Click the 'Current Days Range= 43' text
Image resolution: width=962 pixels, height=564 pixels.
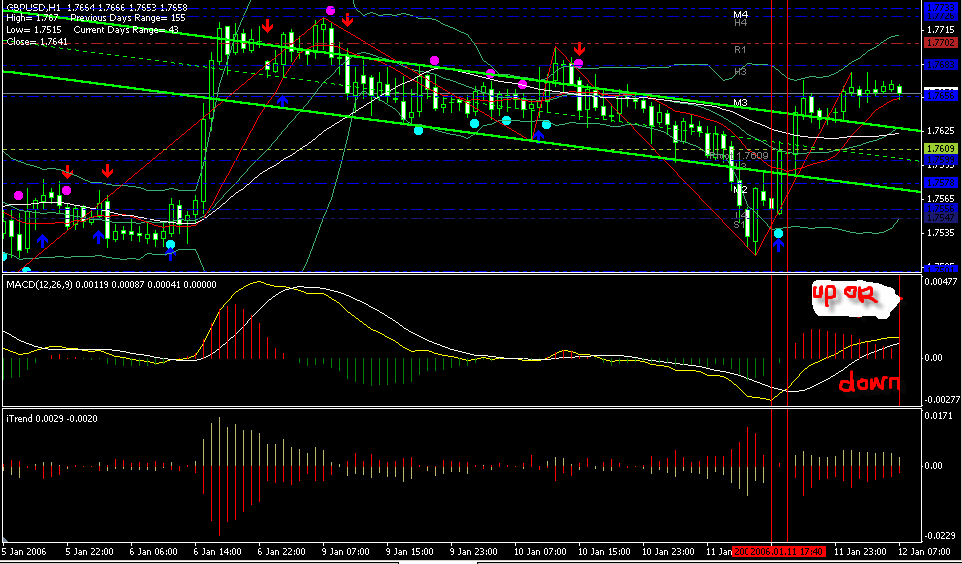pyautogui.click(x=126, y=30)
